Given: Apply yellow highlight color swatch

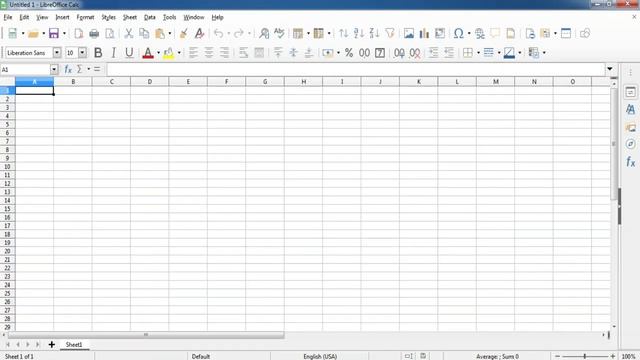Looking at the screenshot, I should 168,53.
